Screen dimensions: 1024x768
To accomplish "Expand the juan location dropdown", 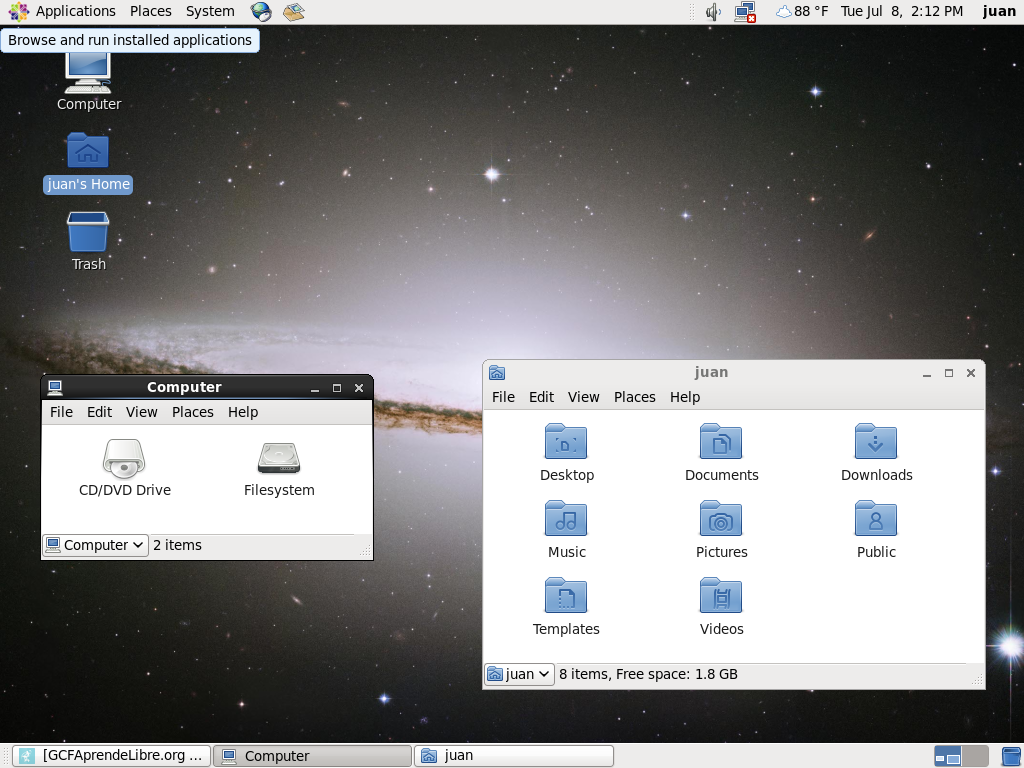I will [519, 674].
